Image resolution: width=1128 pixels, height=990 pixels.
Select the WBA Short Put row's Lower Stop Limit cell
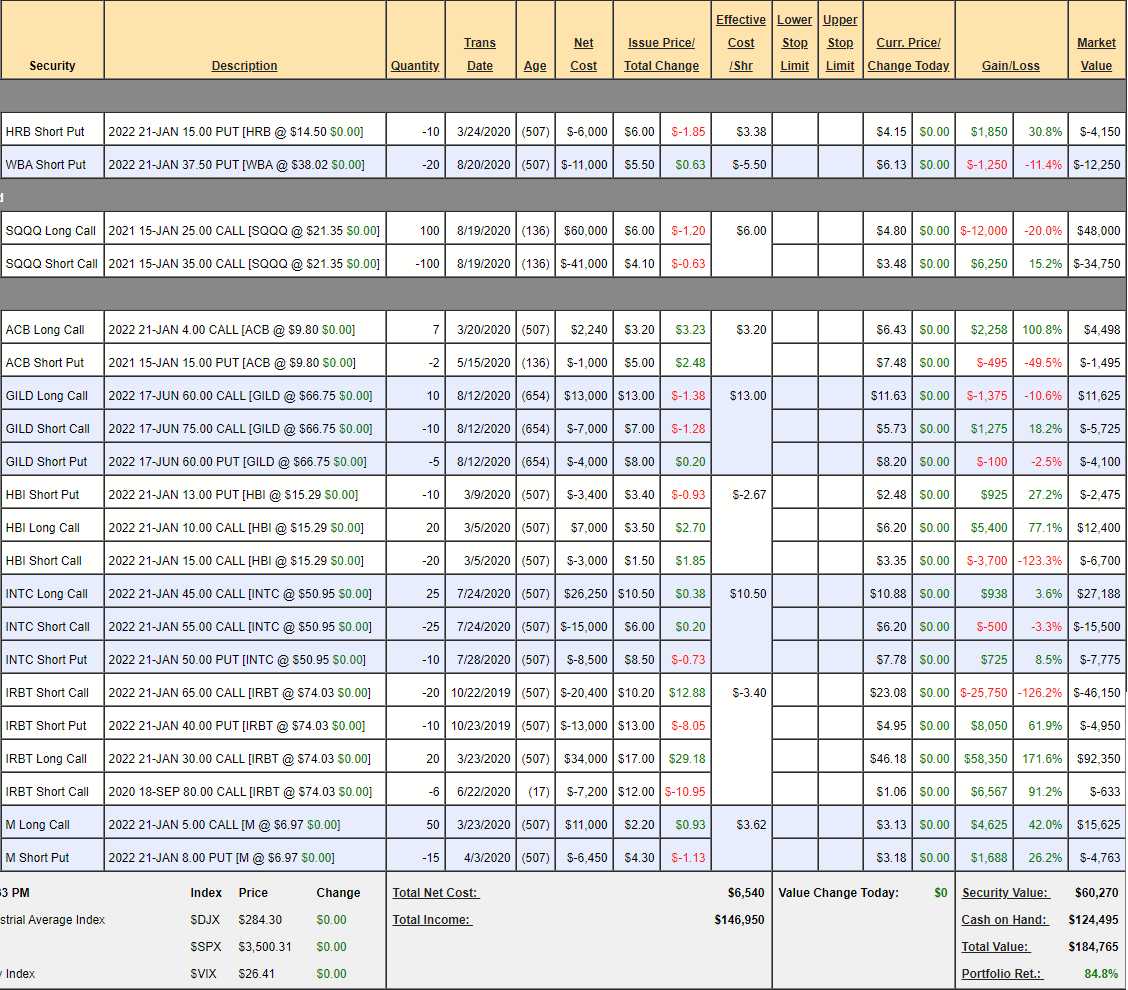click(794, 165)
